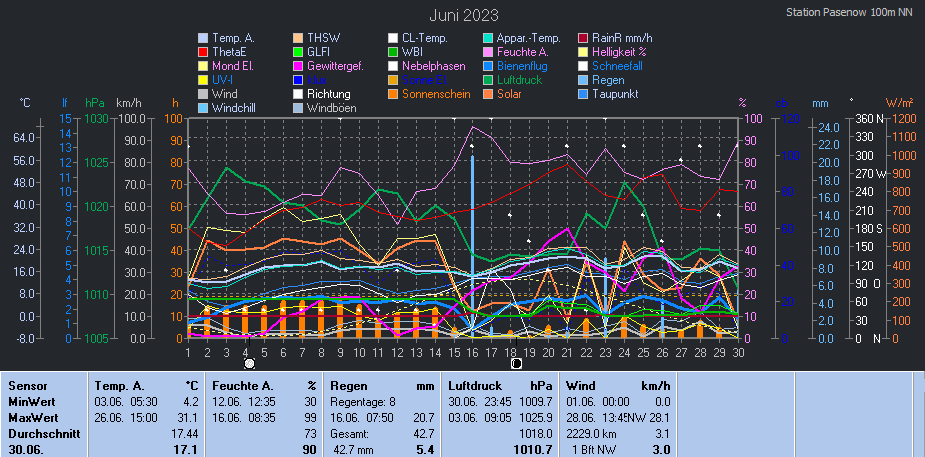Image resolution: width=925 pixels, height=457 pixels.
Task: Click the orange Sonnenschein legend swatch
Action: tap(392, 94)
